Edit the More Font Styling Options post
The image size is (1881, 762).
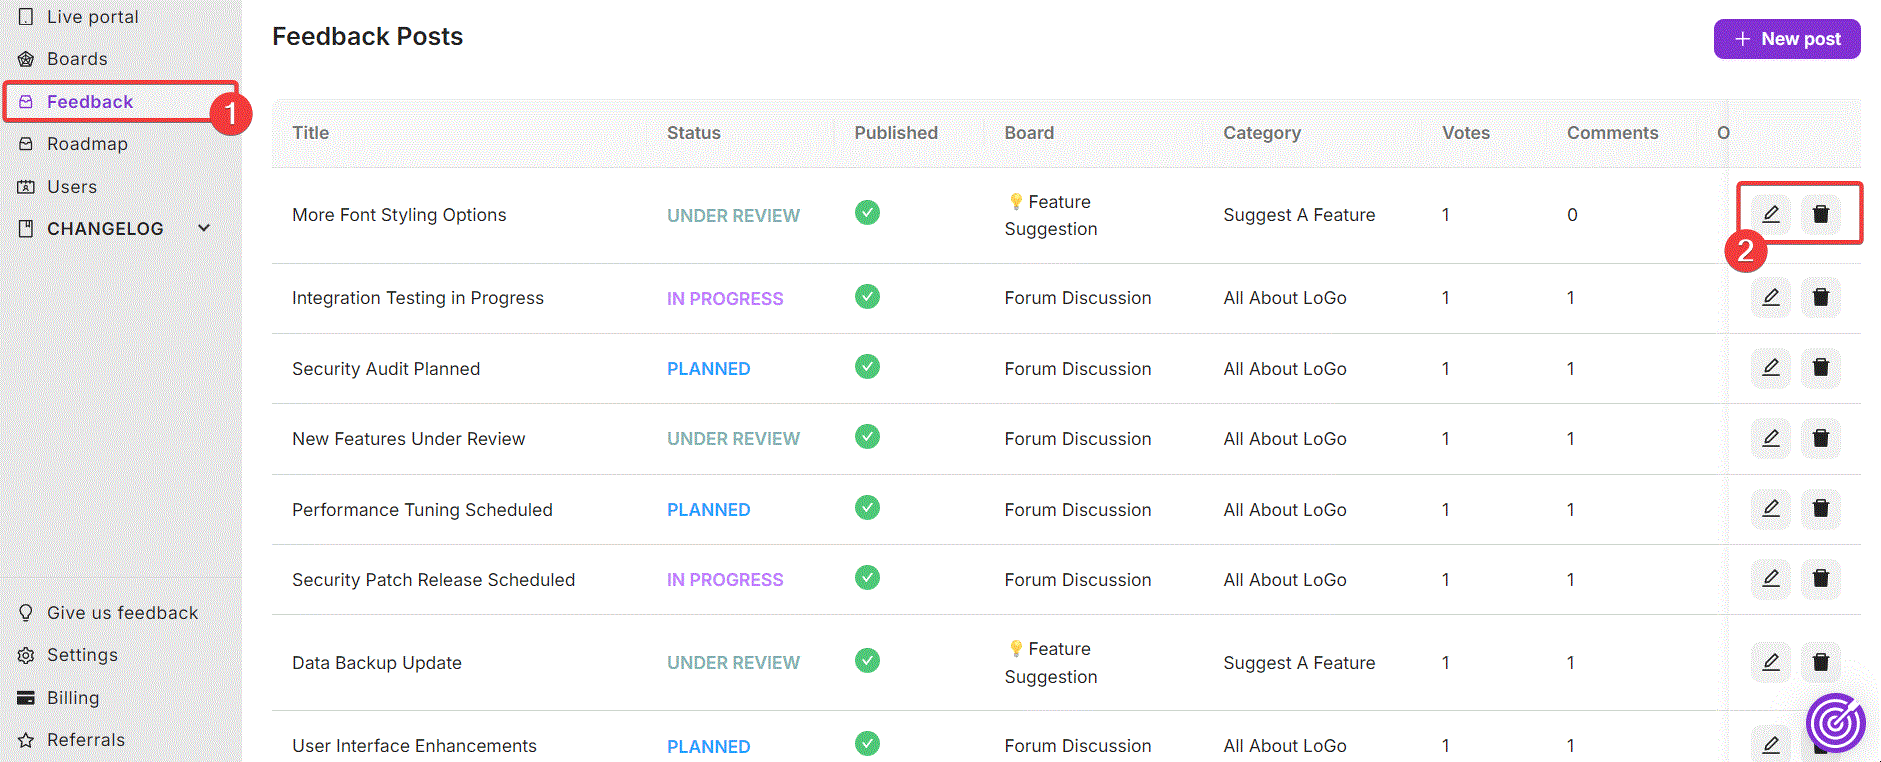[1770, 214]
